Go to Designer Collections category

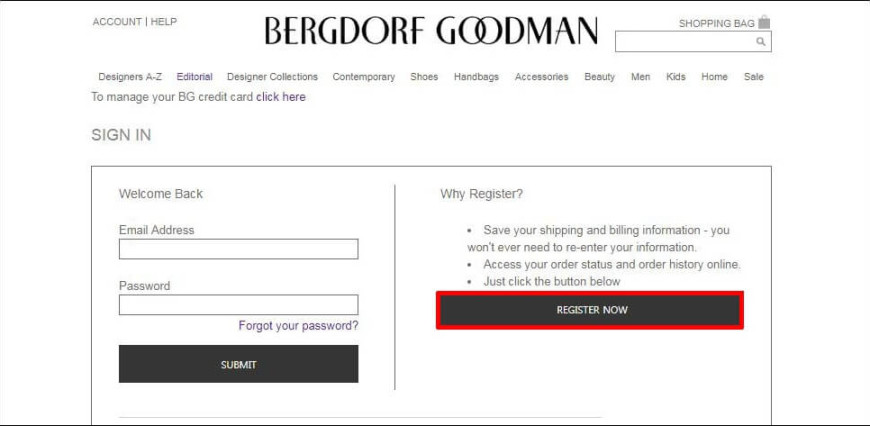coord(272,77)
